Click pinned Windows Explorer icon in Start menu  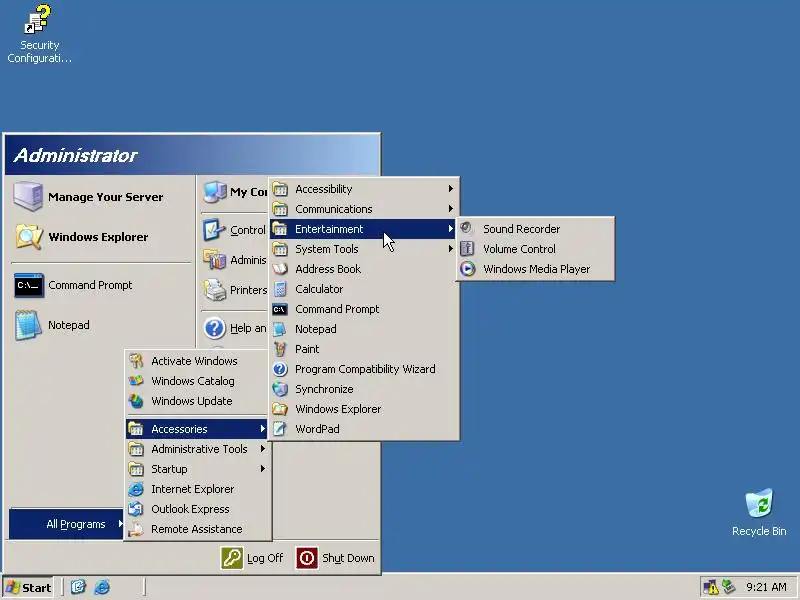pos(29,237)
